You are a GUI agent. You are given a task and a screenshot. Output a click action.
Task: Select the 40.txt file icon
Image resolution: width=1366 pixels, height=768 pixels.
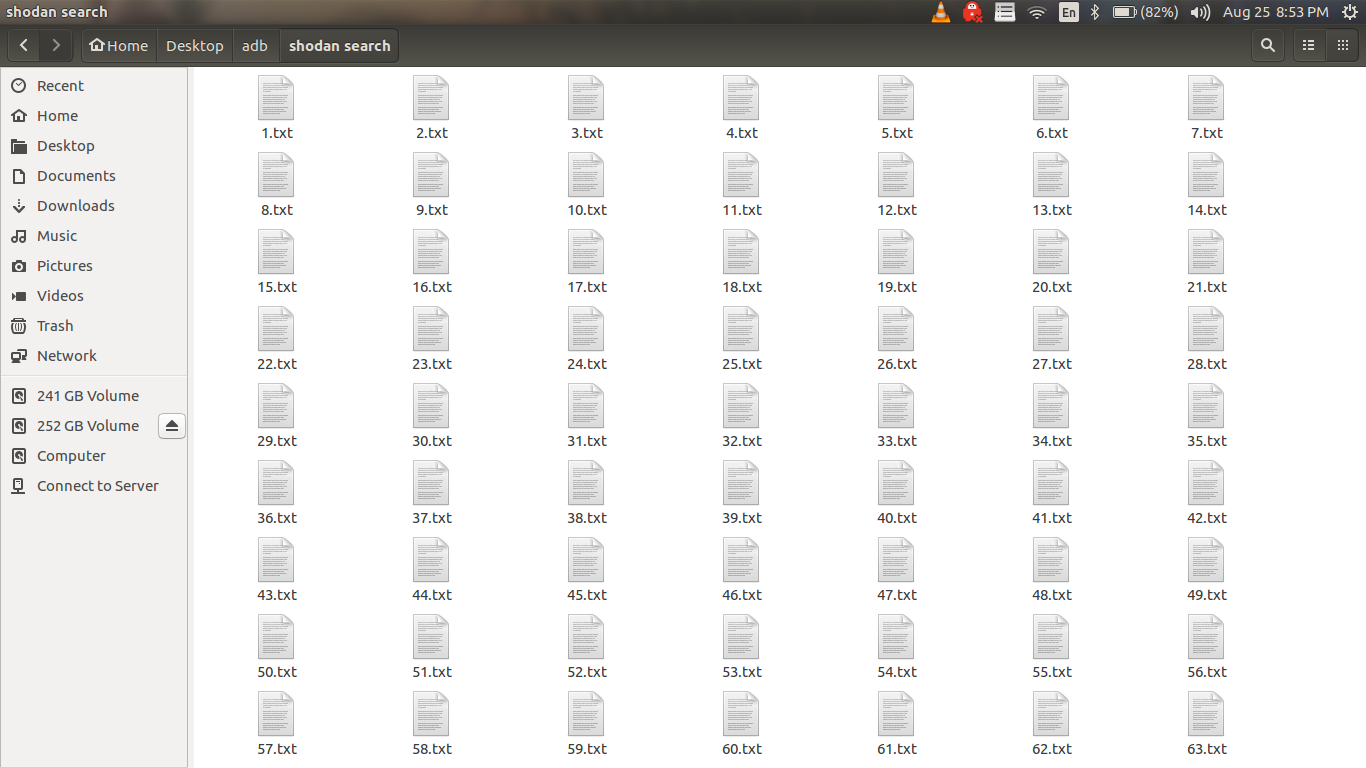[x=896, y=483]
